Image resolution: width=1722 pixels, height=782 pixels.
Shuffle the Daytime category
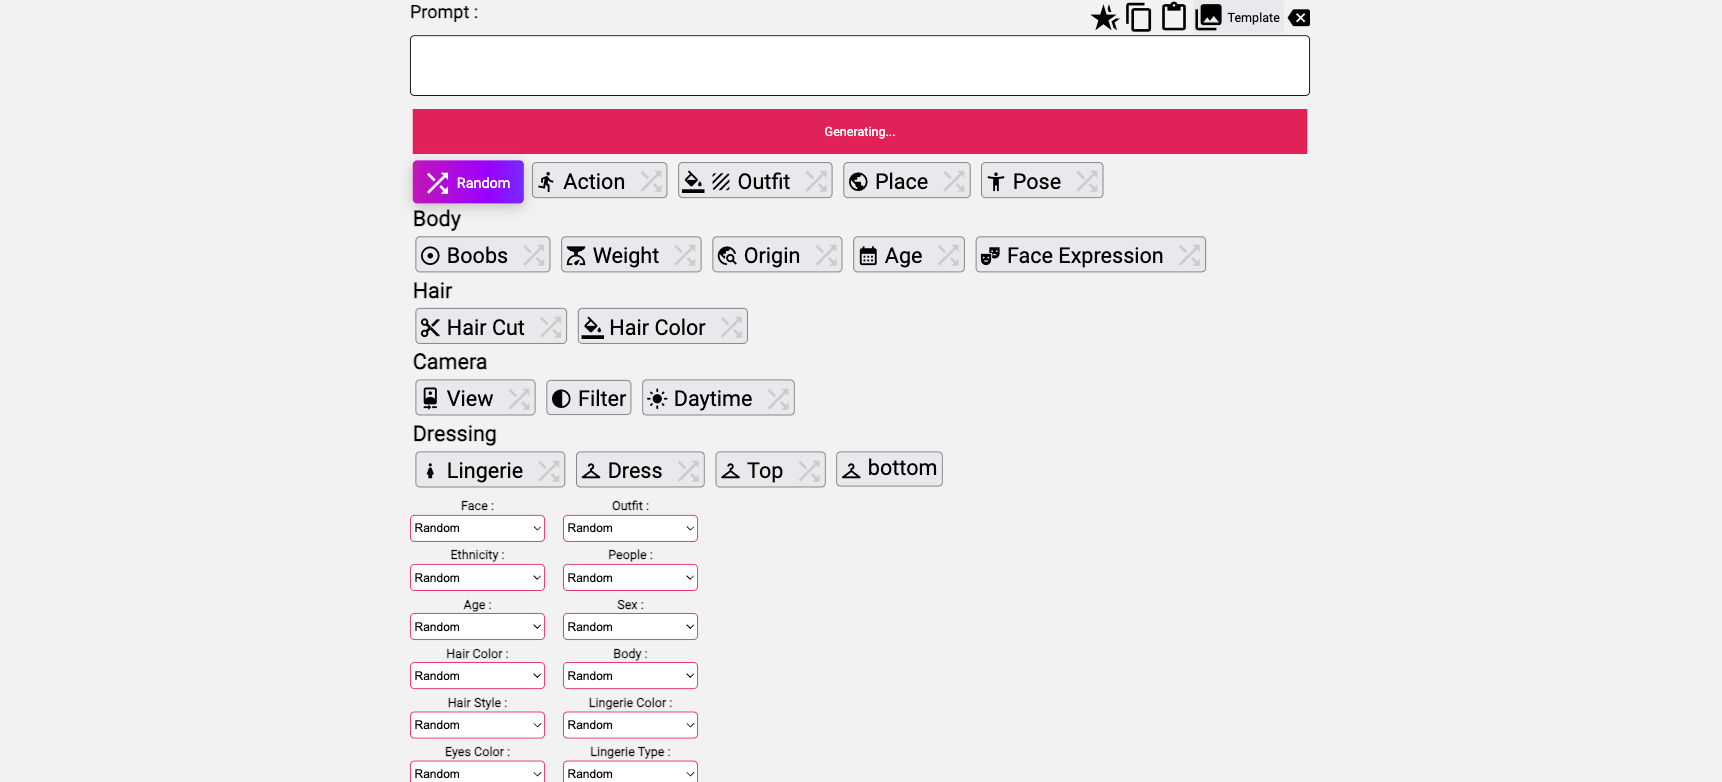coord(778,398)
